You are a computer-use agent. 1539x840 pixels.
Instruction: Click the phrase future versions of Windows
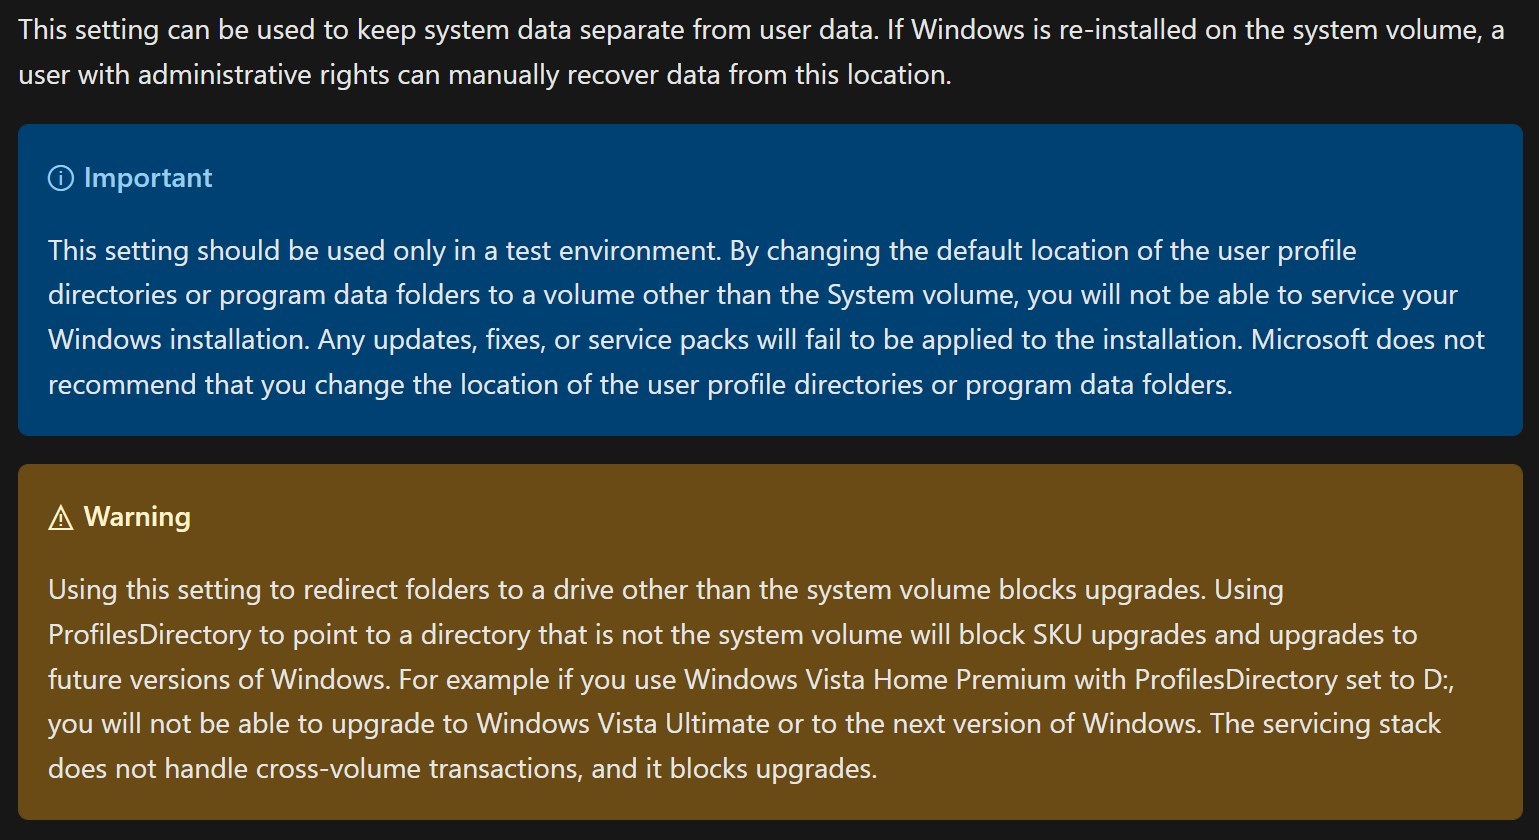click(x=217, y=680)
